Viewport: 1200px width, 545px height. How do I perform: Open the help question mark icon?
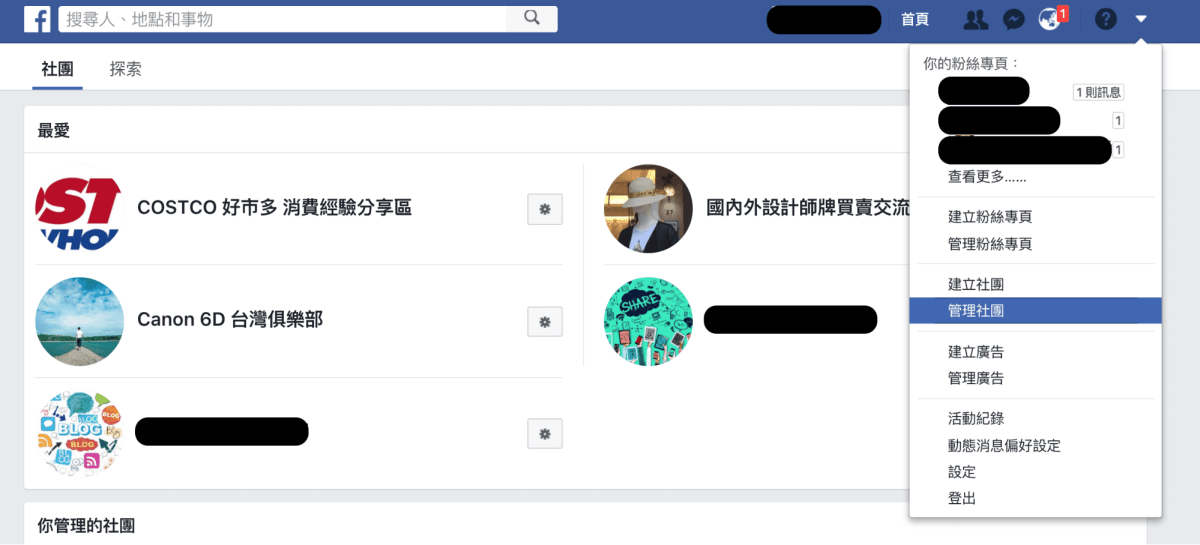[1105, 19]
